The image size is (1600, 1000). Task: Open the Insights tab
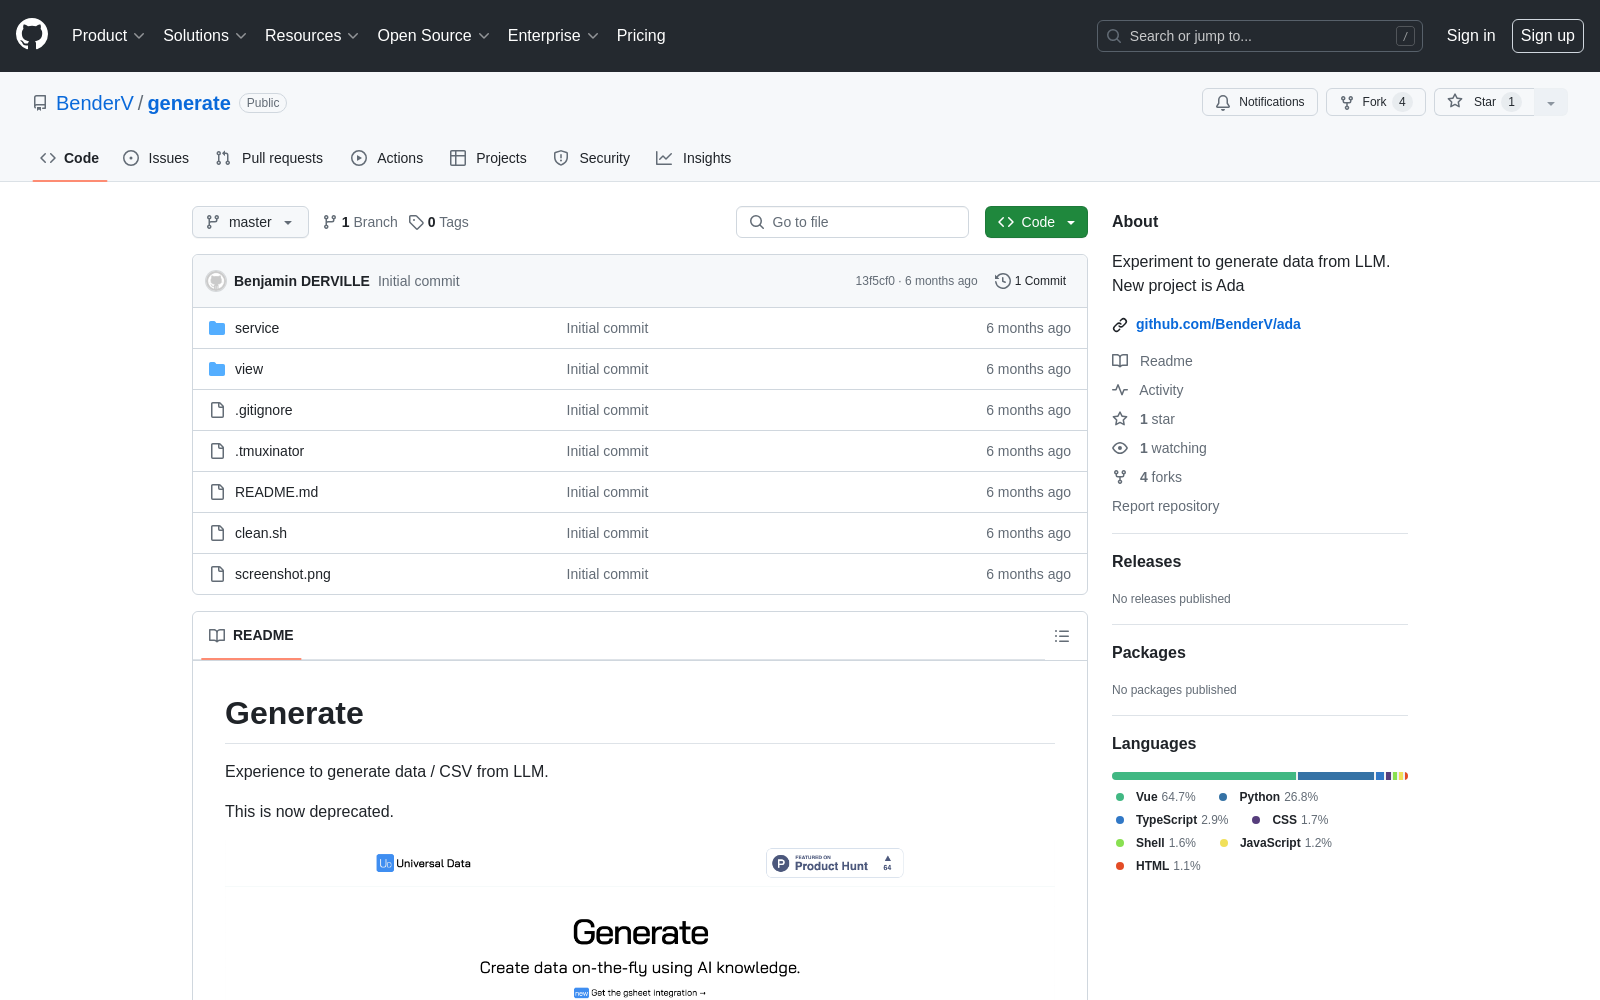tap(694, 158)
